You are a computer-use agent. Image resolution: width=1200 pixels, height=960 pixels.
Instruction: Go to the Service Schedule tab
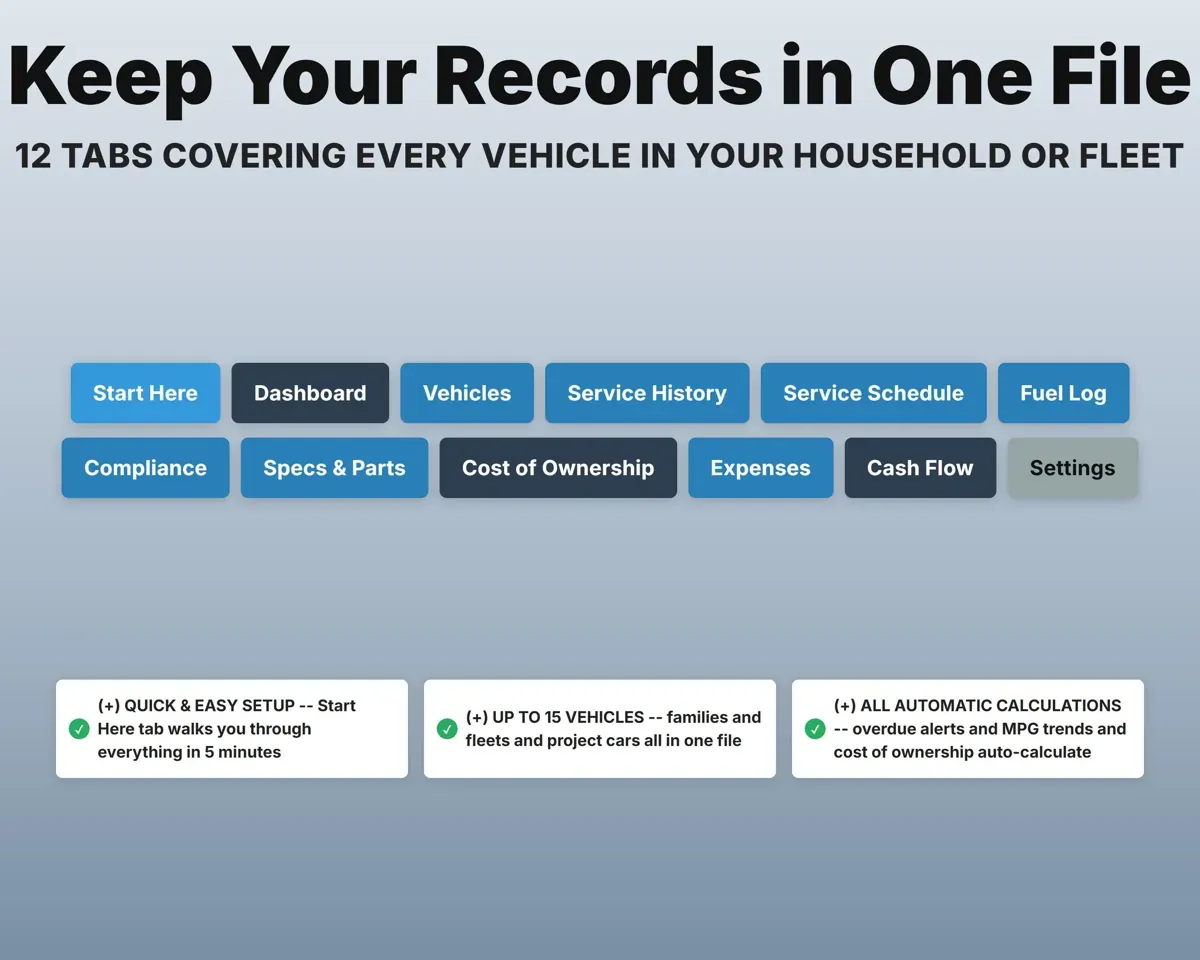(x=873, y=393)
